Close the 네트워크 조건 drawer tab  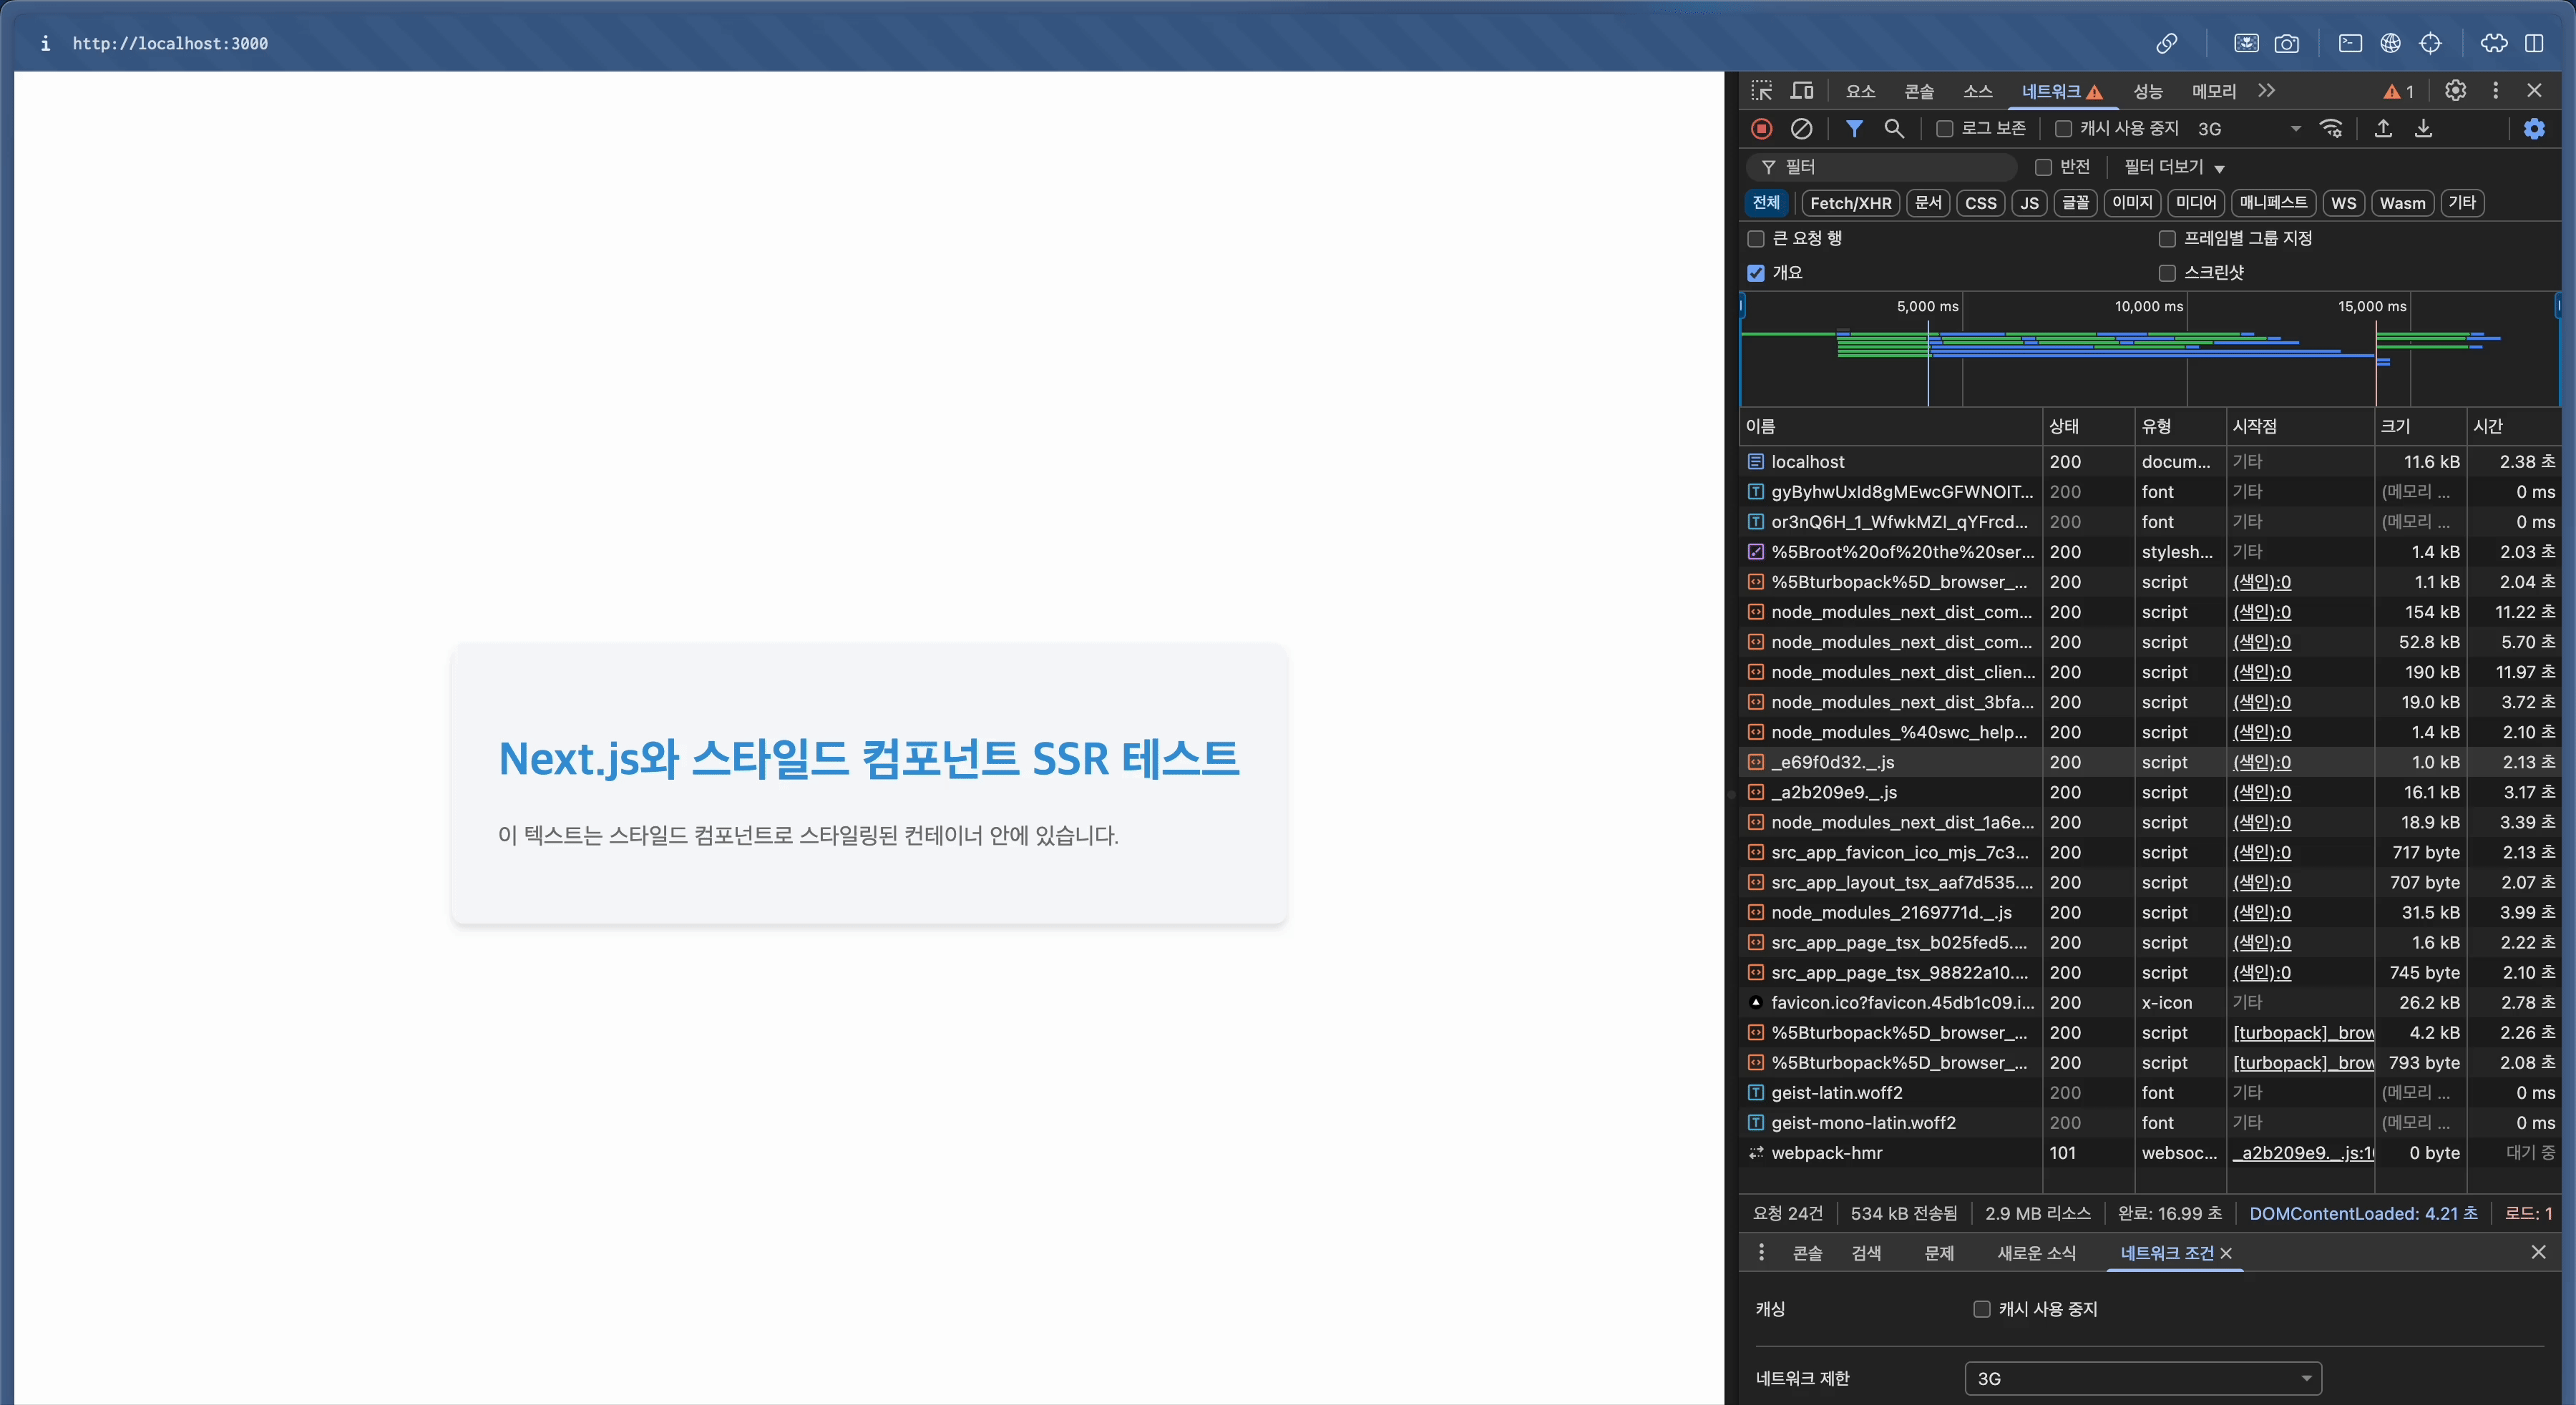(x=2226, y=1253)
